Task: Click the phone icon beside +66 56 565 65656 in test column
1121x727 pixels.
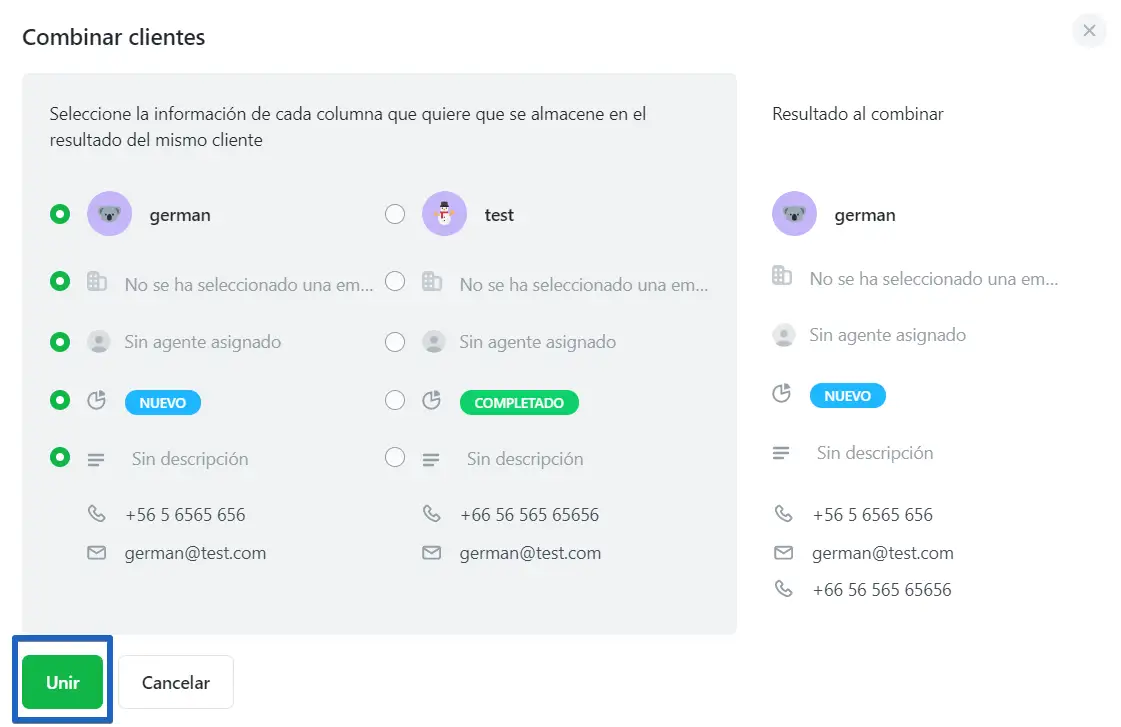Action: coord(432,513)
